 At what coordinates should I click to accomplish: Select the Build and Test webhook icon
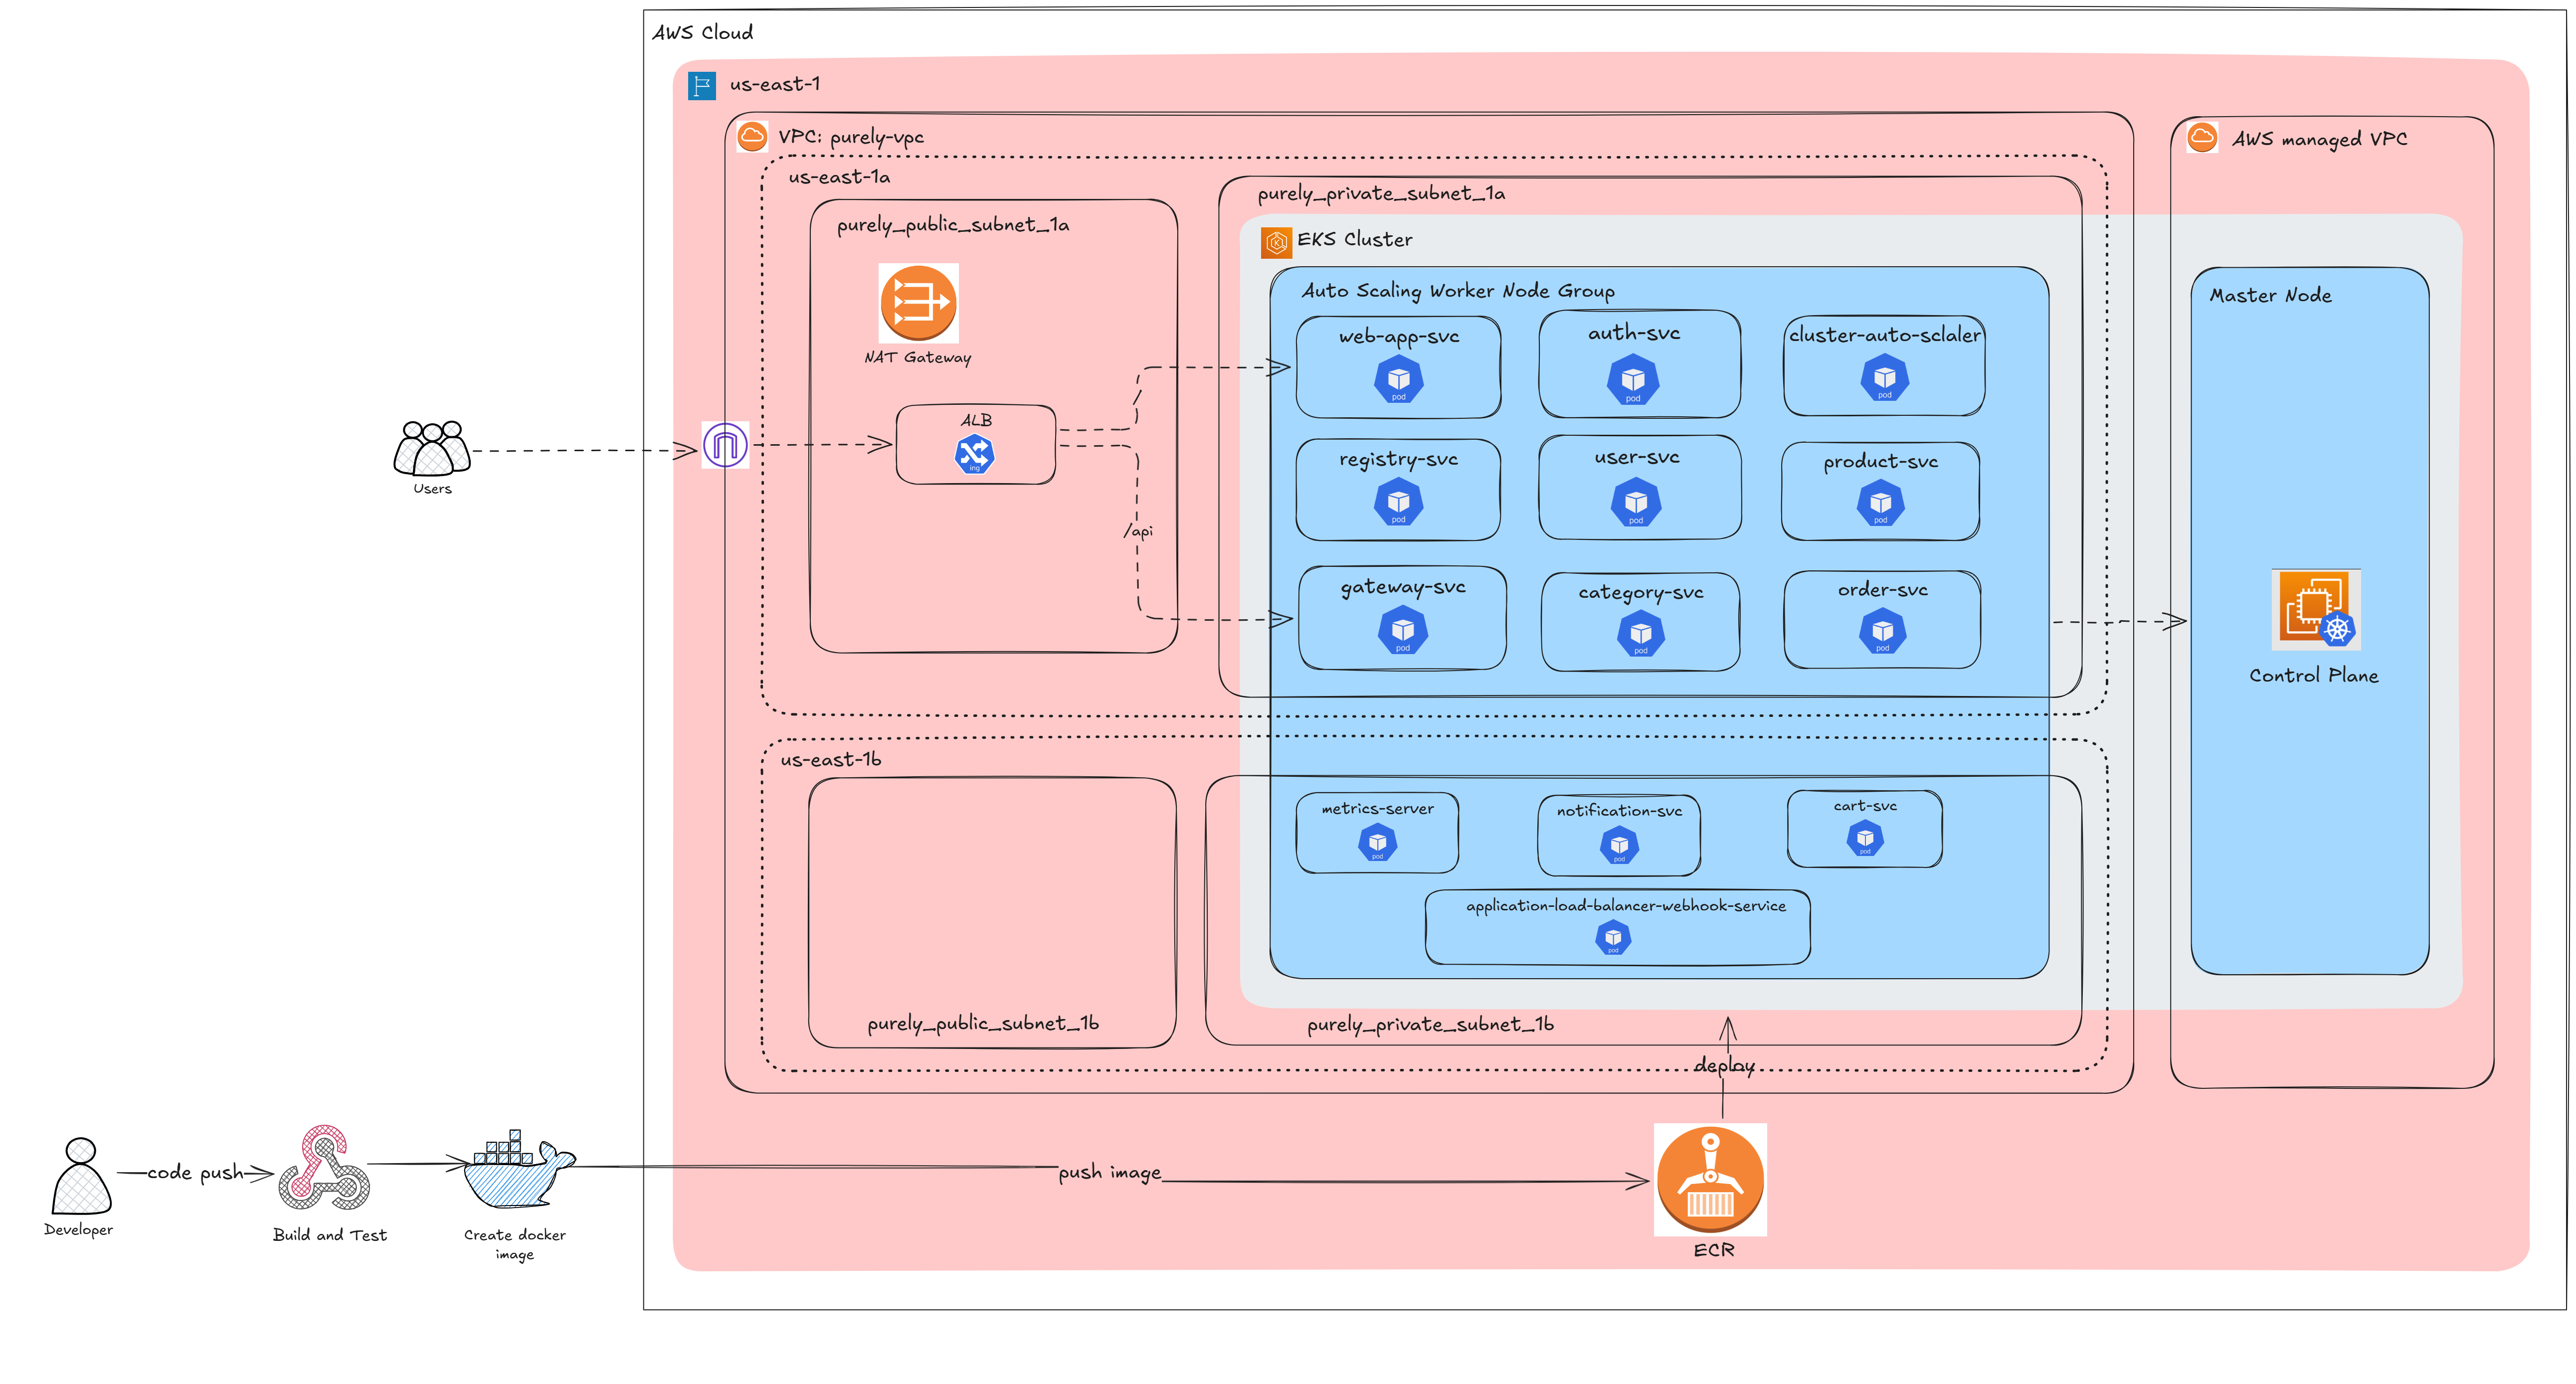(x=325, y=1168)
